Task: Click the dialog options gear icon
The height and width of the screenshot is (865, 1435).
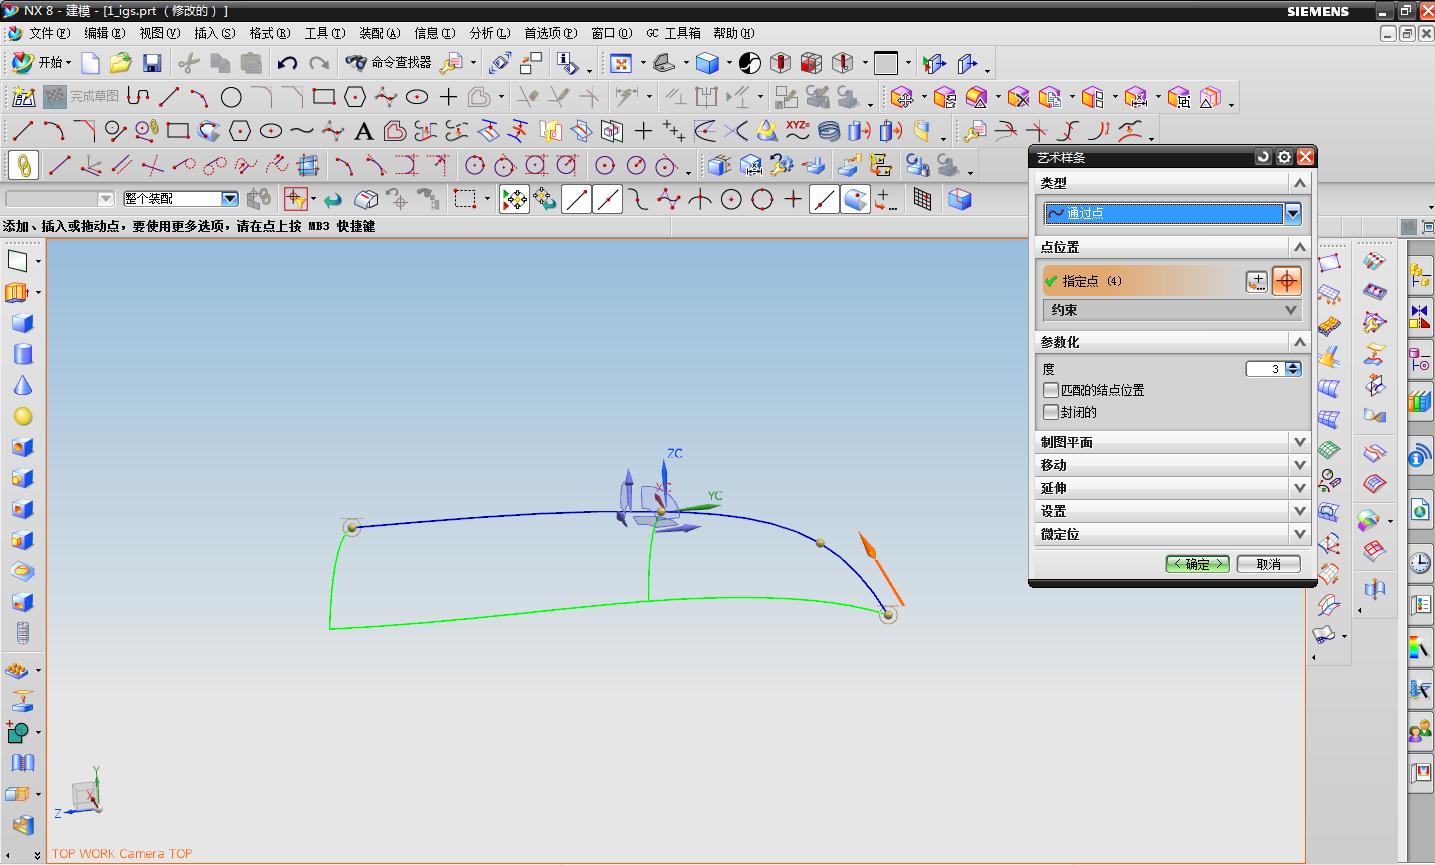Action: (x=1284, y=157)
